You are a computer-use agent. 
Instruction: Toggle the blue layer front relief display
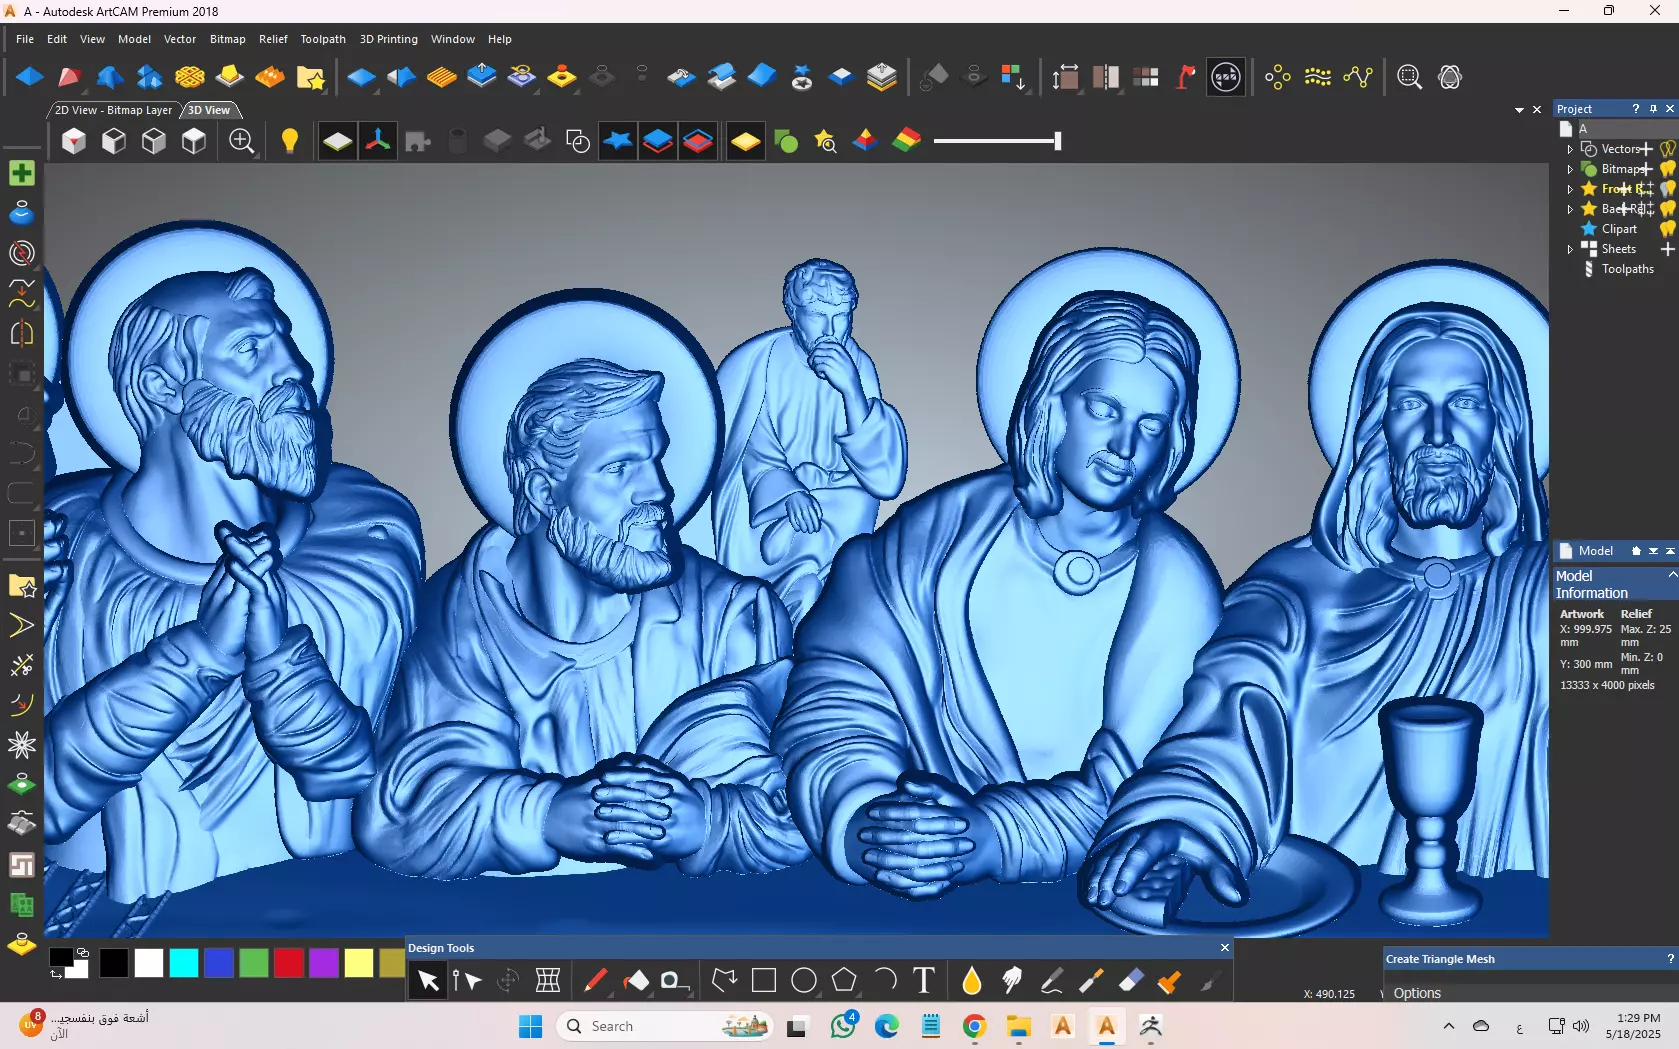658,141
